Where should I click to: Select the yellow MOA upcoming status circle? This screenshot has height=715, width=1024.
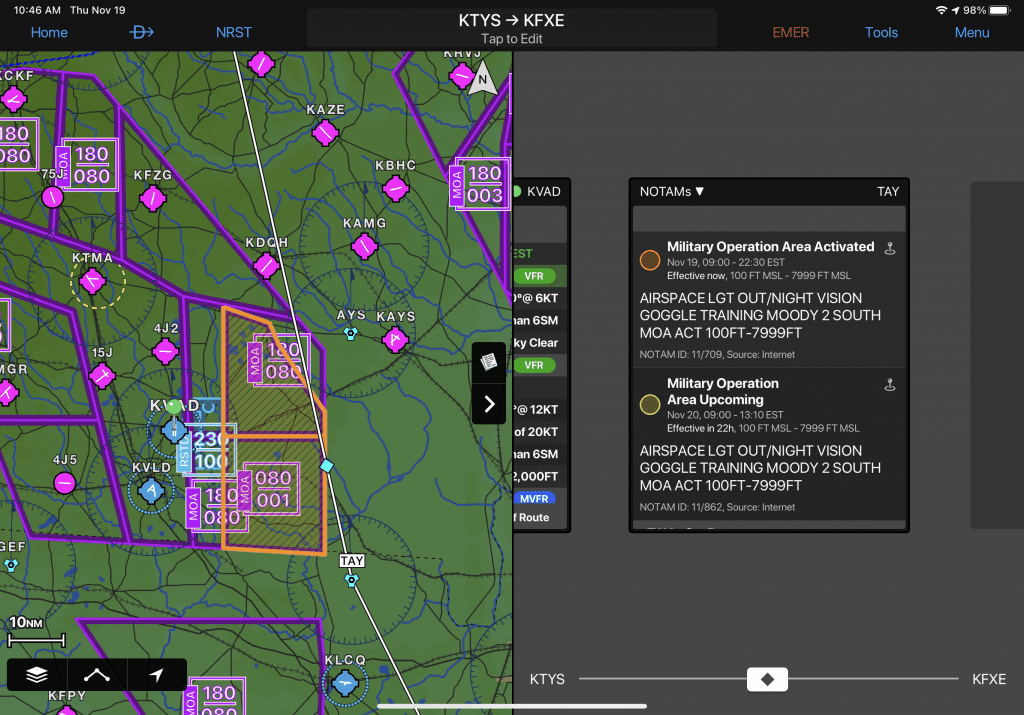click(x=649, y=405)
